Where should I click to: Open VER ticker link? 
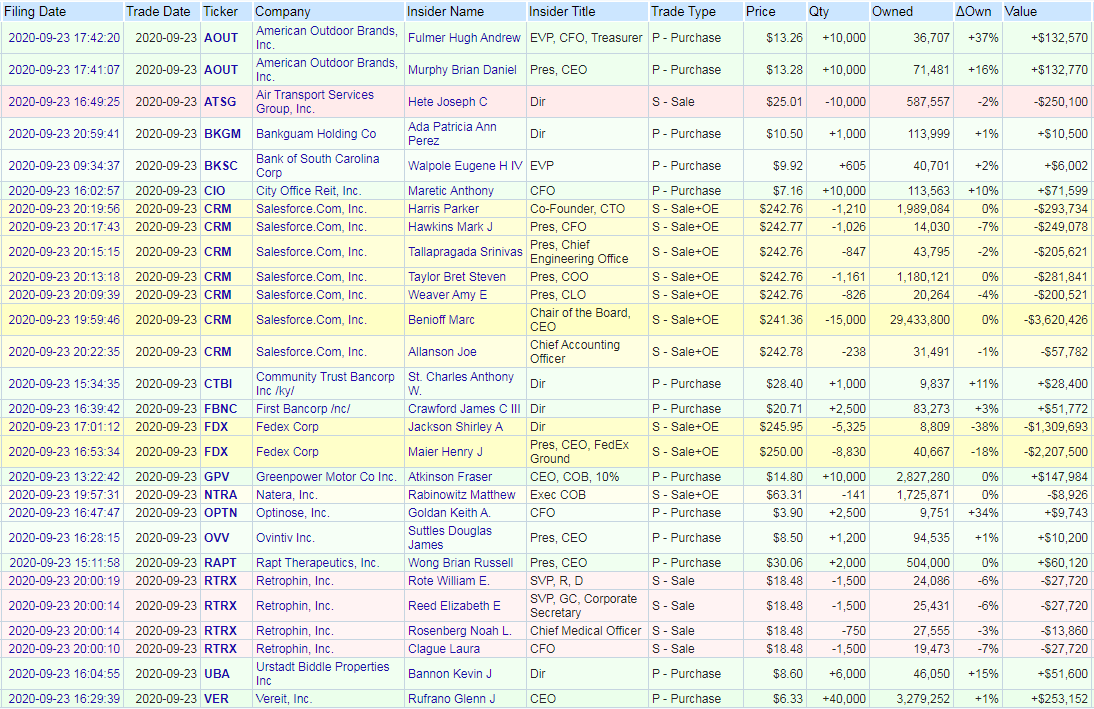click(x=216, y=699)
